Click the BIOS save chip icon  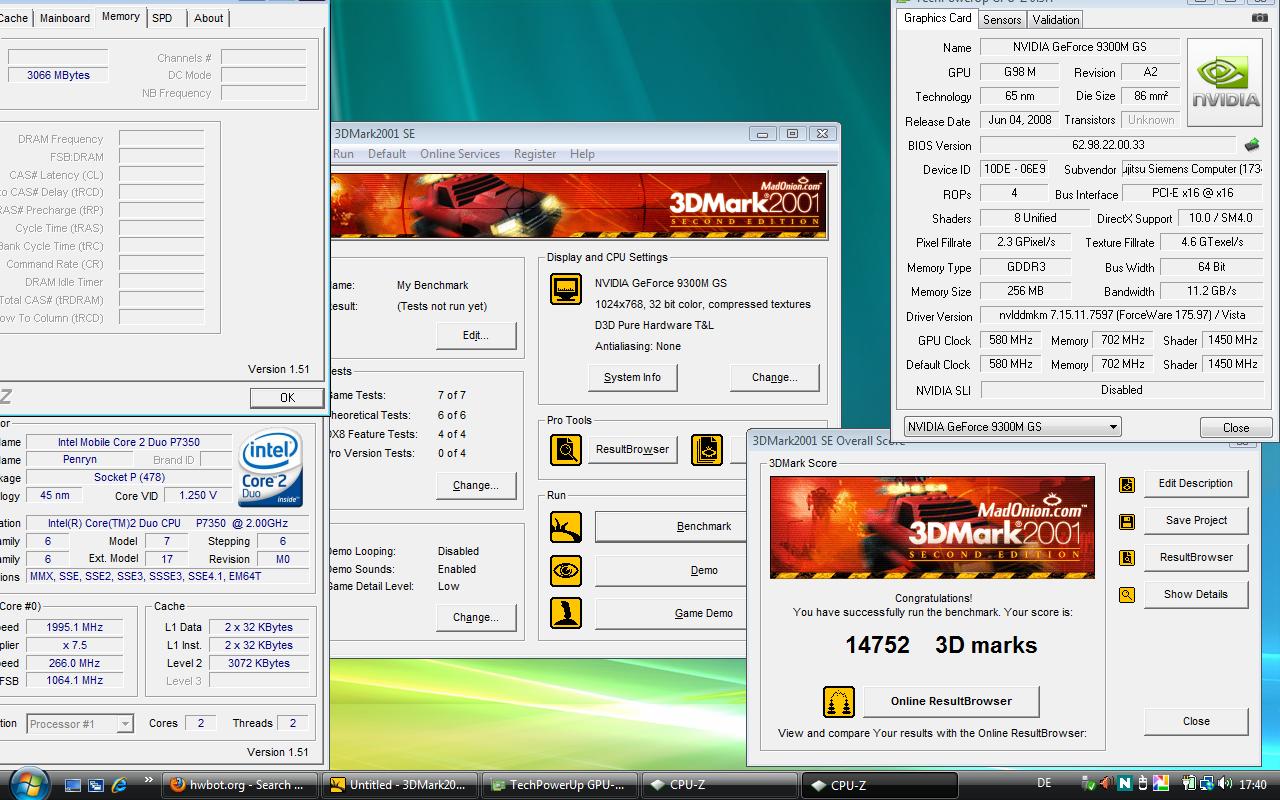pos(1251,145)
